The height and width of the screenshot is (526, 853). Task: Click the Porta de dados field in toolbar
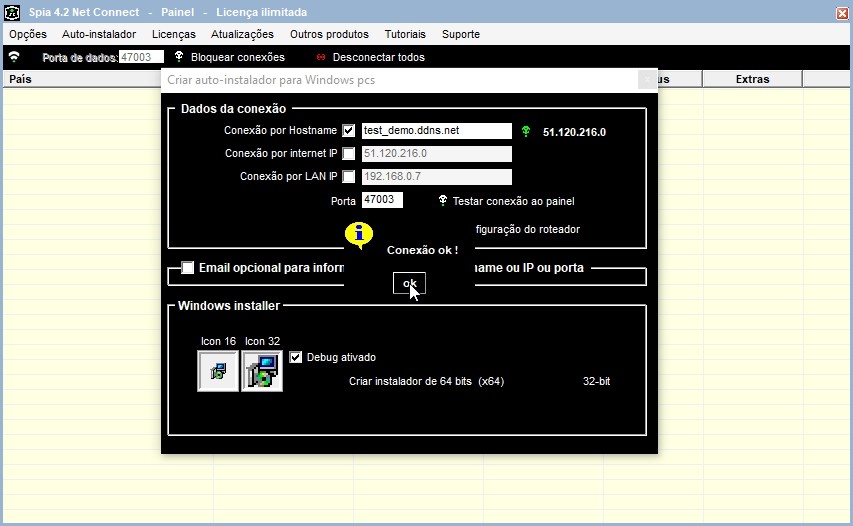click(141, 57)
